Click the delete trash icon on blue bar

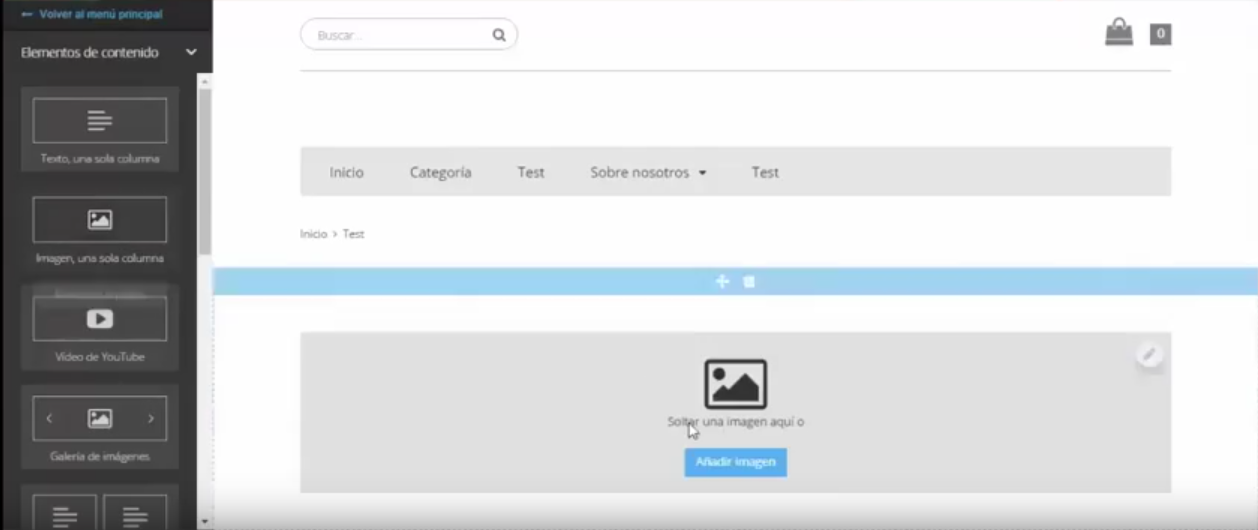click(x=749, y=282)
